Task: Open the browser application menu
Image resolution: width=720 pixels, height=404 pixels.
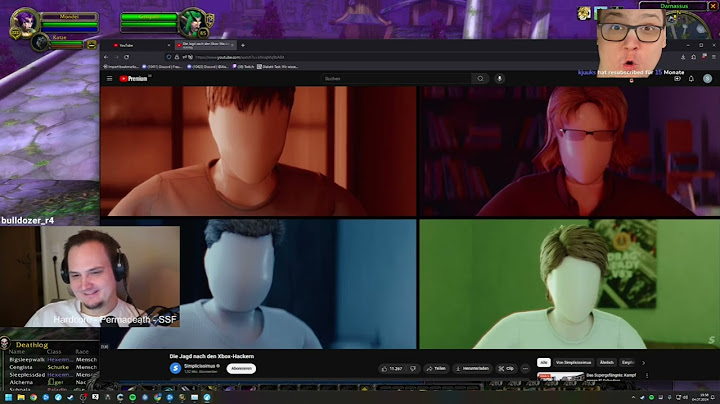Action: click(x=714, y=57)
